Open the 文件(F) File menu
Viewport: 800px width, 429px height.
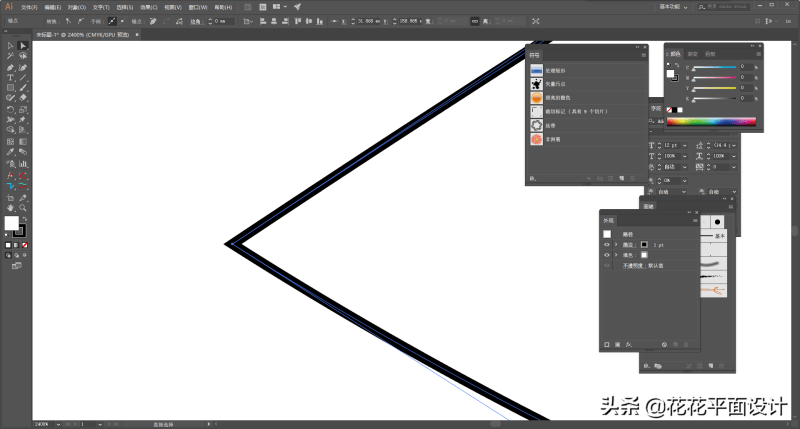(x=28, y=6)
